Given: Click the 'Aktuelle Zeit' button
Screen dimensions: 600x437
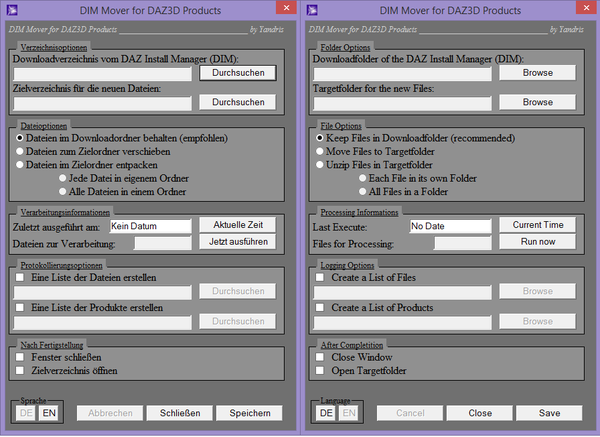Looking at the screenshot, I should coord(238,225).
